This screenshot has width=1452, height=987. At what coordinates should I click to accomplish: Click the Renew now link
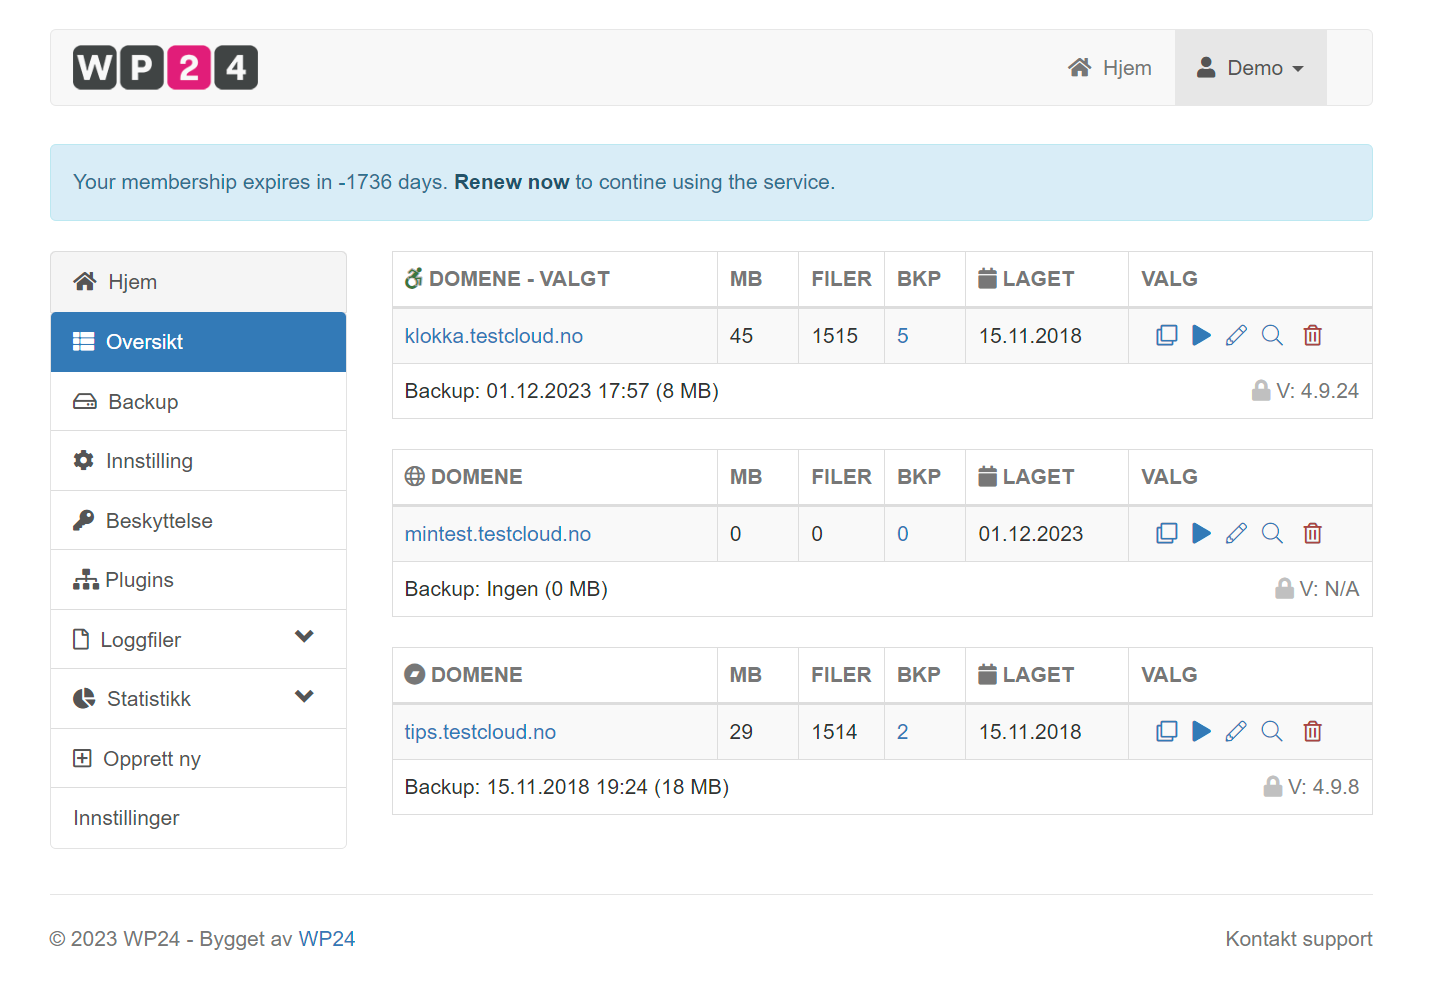[x=511, y=182]
